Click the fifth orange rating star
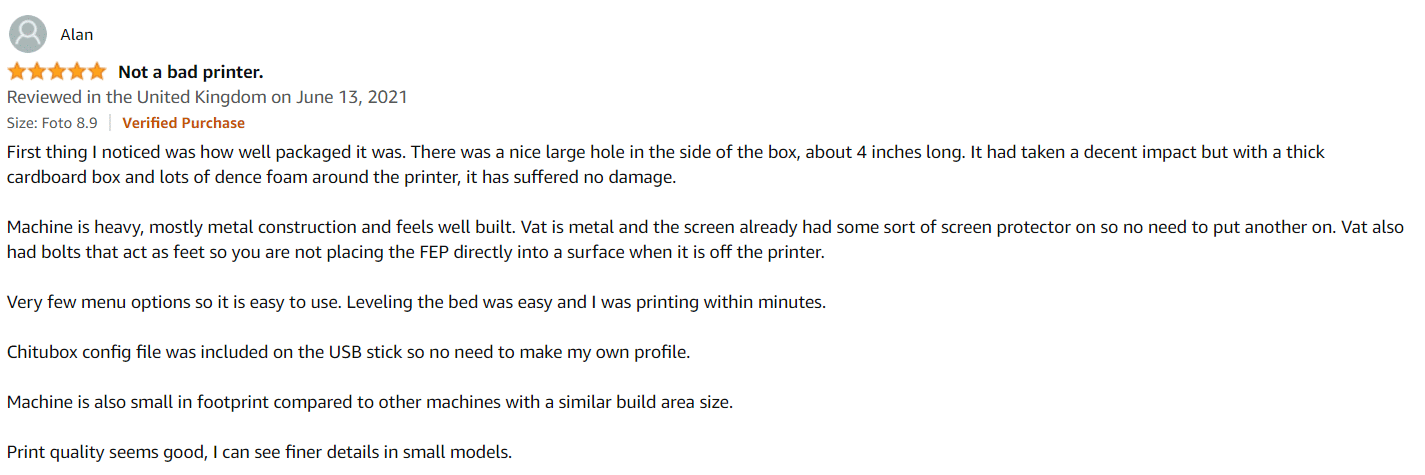This screenshot has width=1425, height=475. click(x=95, y=72)
